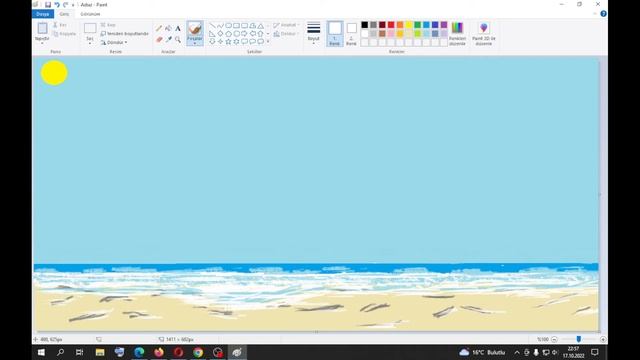Image resolution: width=640 pixels, height=360 pixels.
Task: Open Google Chrome from taskbar
Action: pyautogui.click(x=198, y=352)
